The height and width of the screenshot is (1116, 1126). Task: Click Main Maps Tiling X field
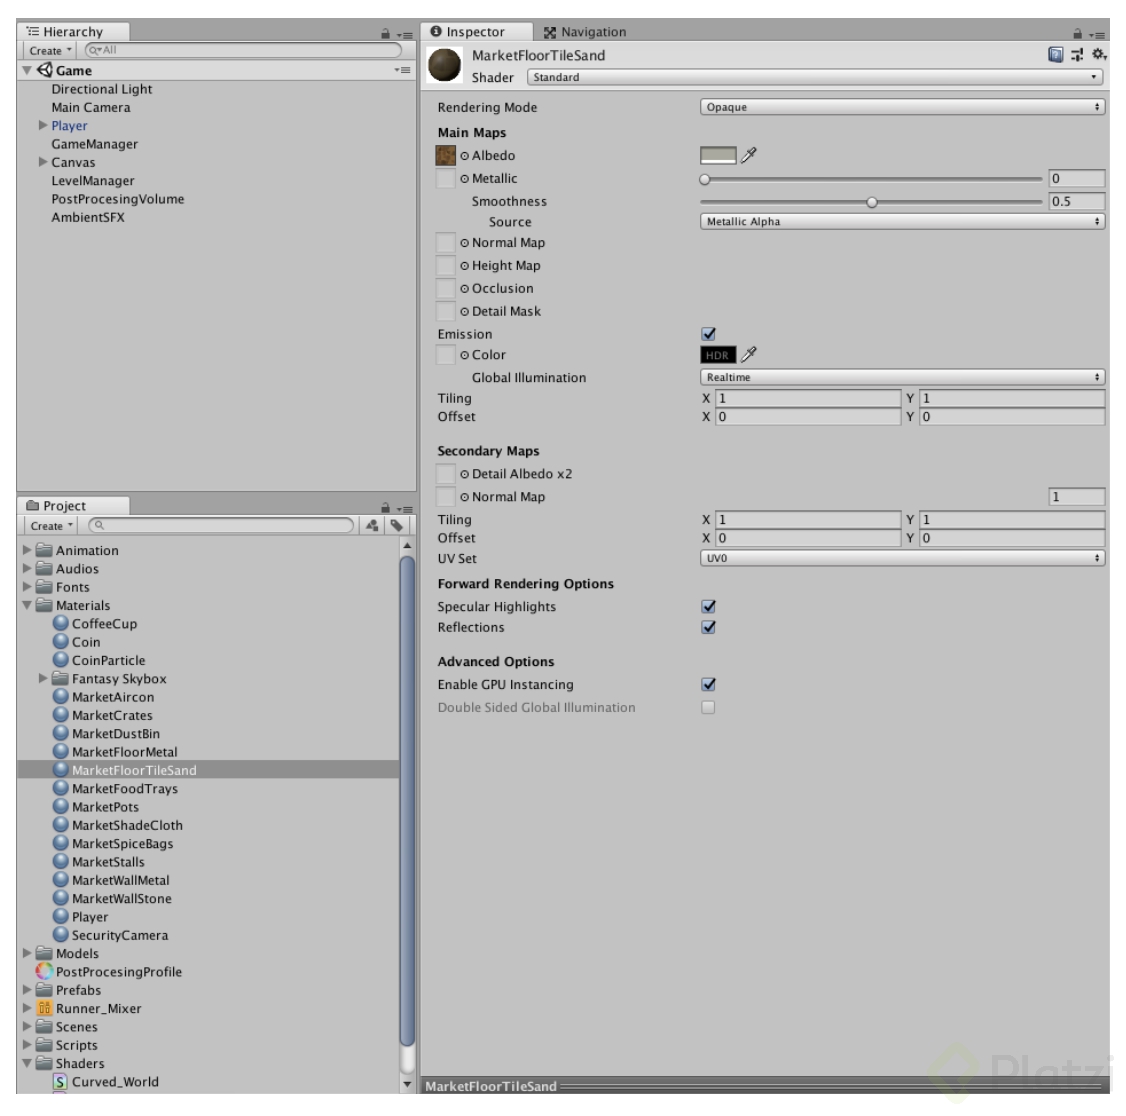coord(808,398)
